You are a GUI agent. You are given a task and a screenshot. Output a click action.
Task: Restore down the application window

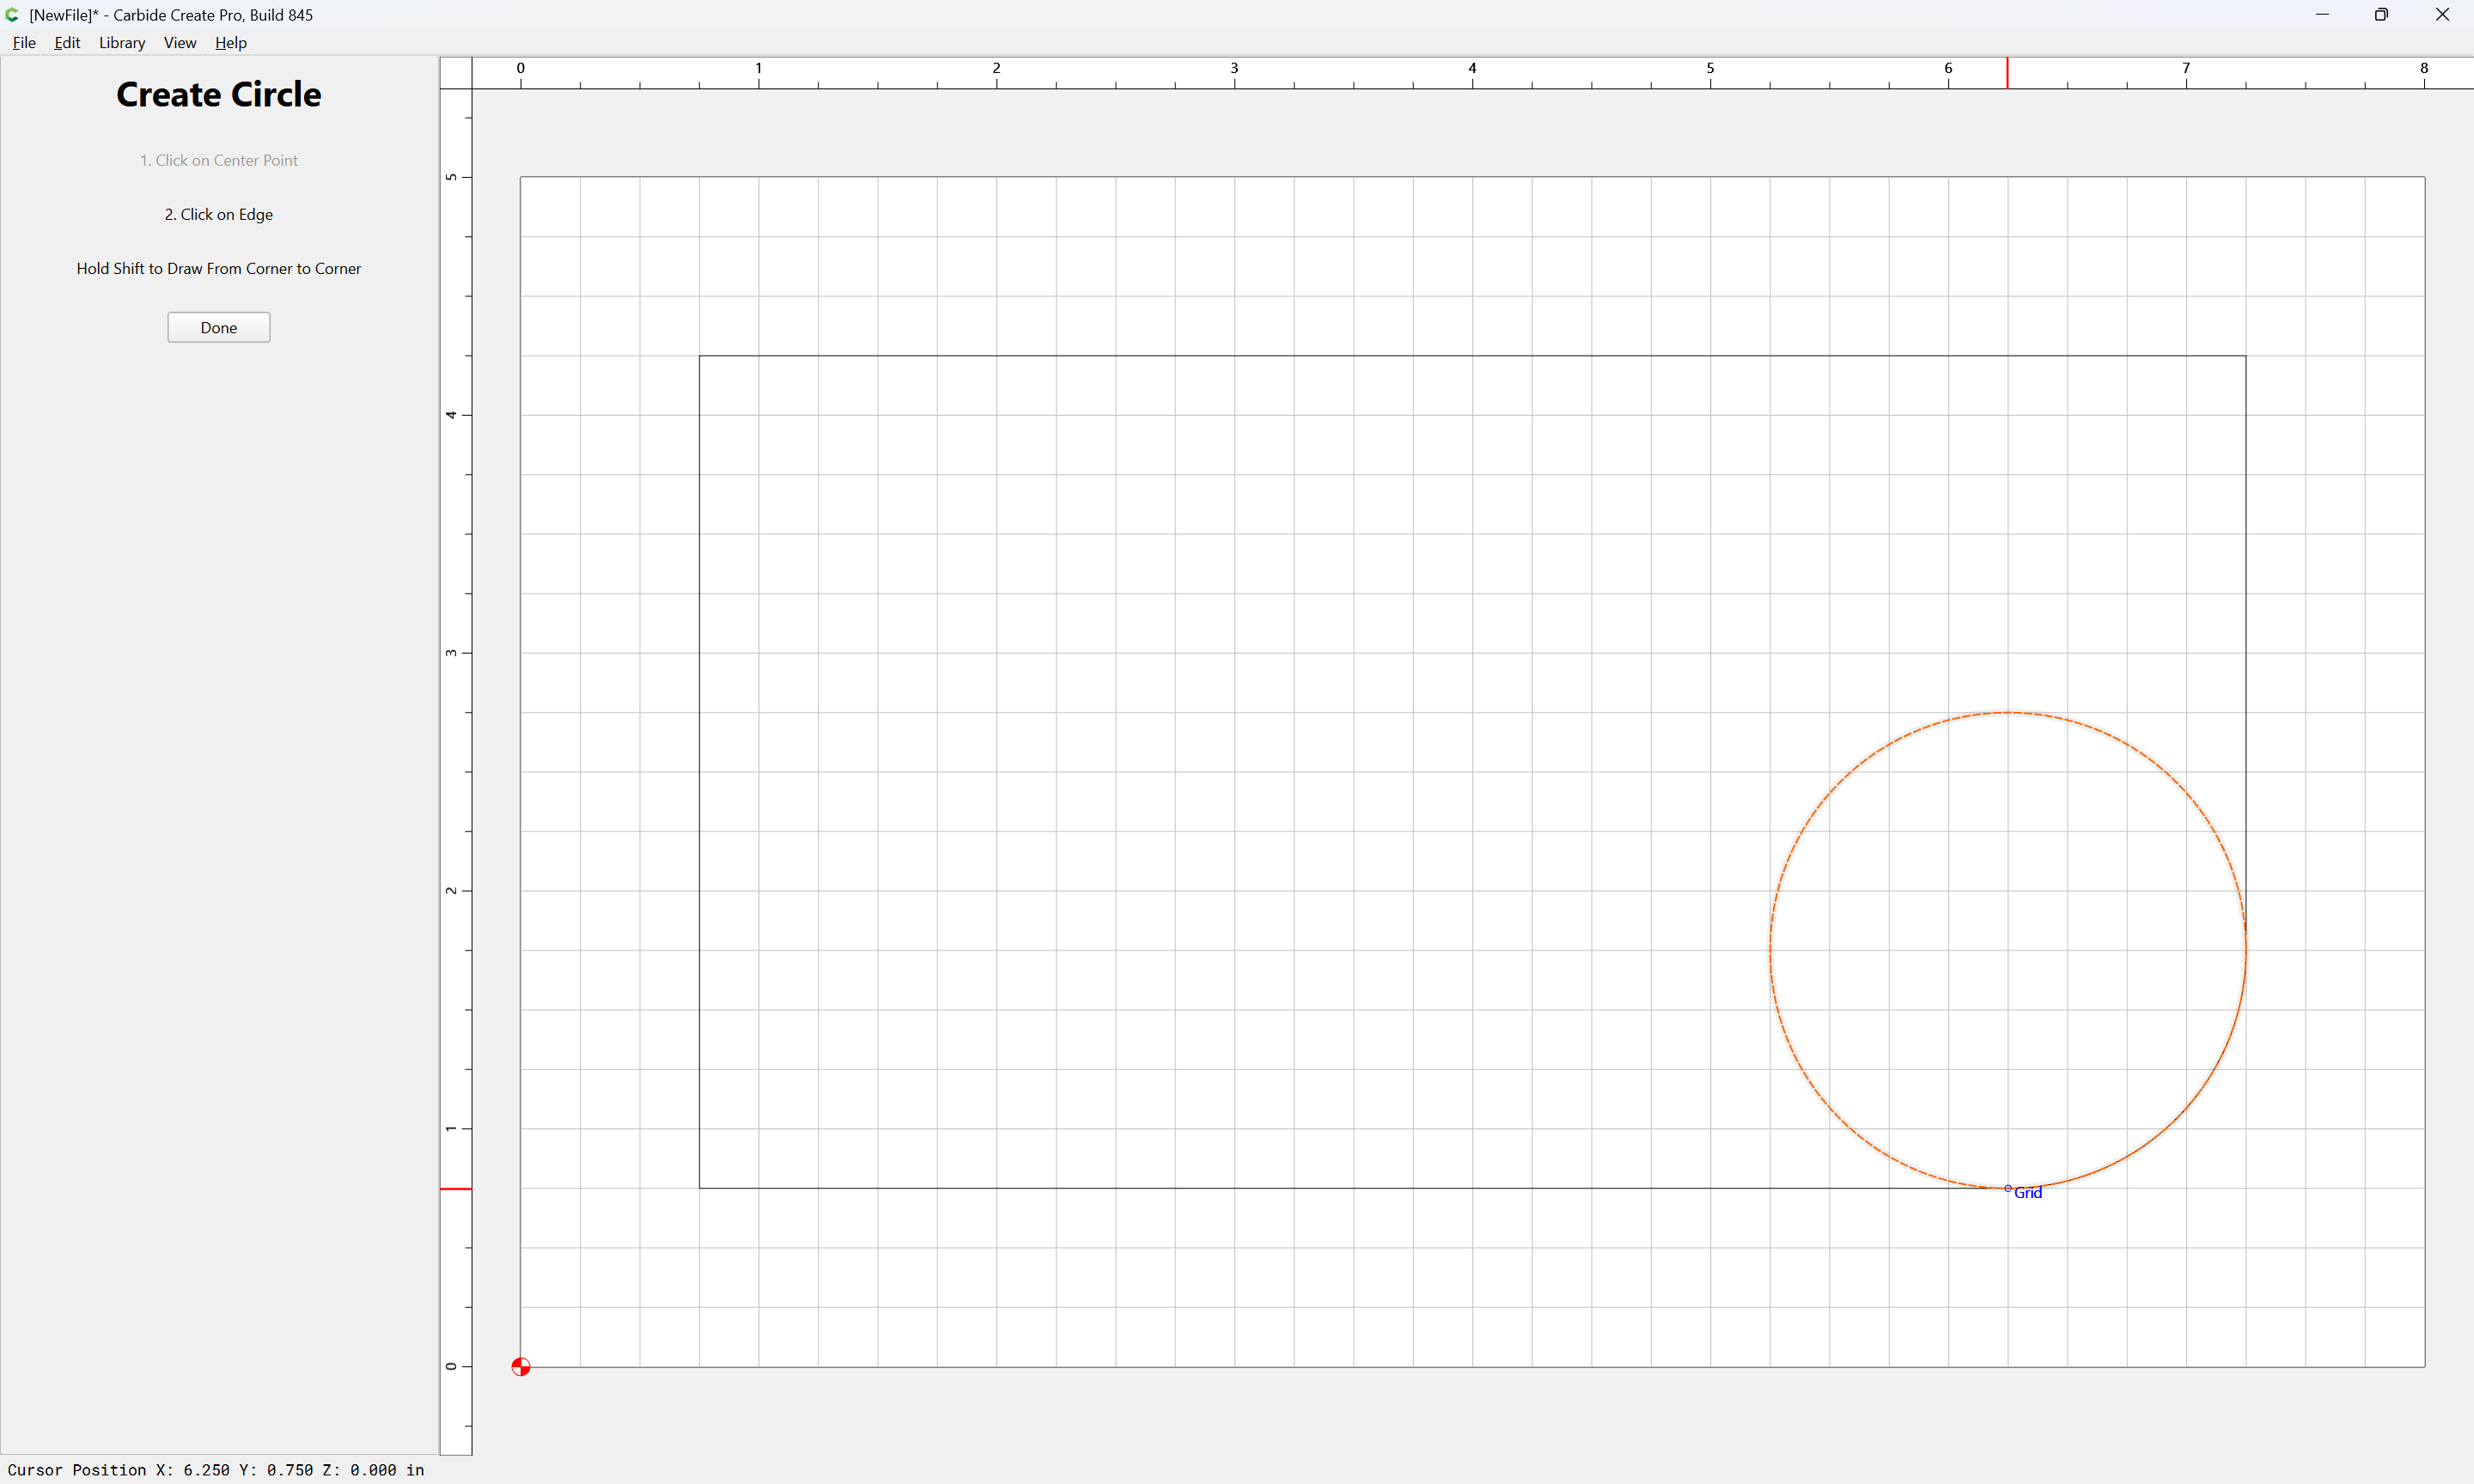pyautogui.click(x=2382, y=15)
